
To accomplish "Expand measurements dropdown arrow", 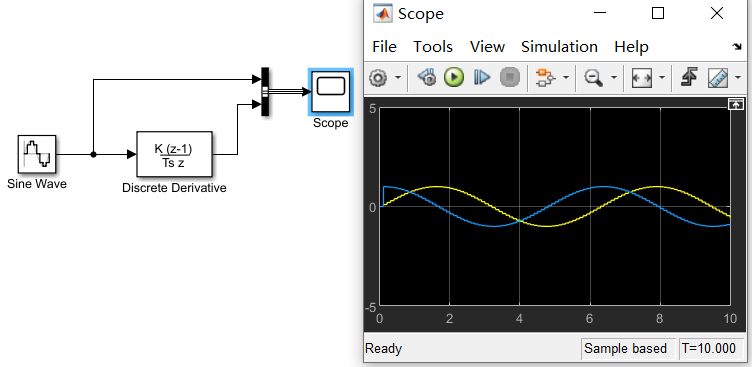I will (x=738, y=77).
